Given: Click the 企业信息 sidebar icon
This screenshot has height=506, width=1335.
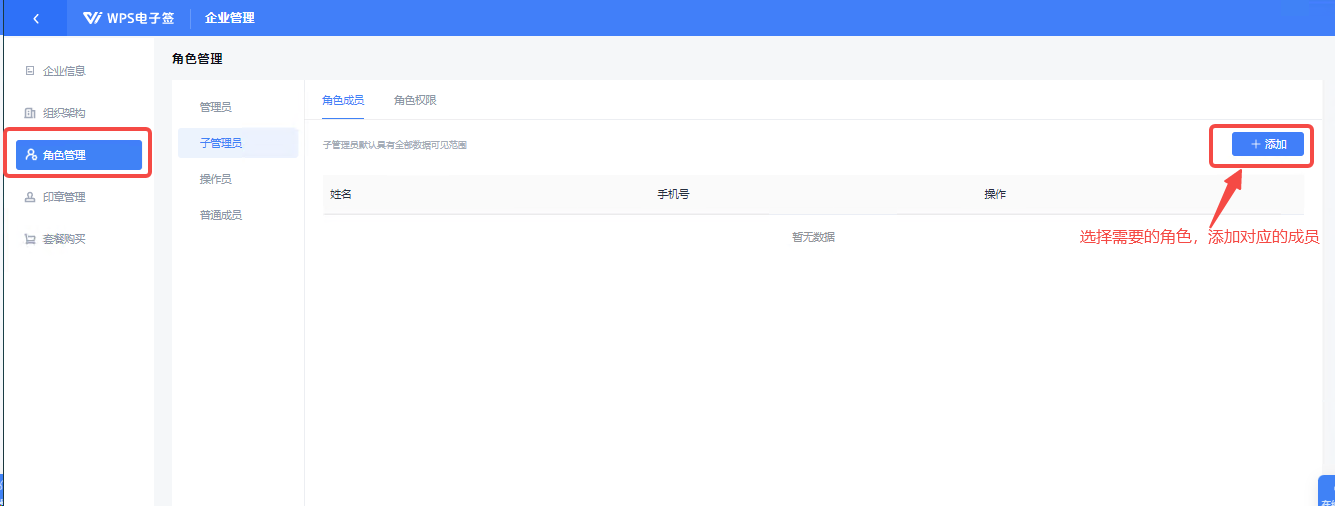Looking at the screenshot, I should click(30, 71).
